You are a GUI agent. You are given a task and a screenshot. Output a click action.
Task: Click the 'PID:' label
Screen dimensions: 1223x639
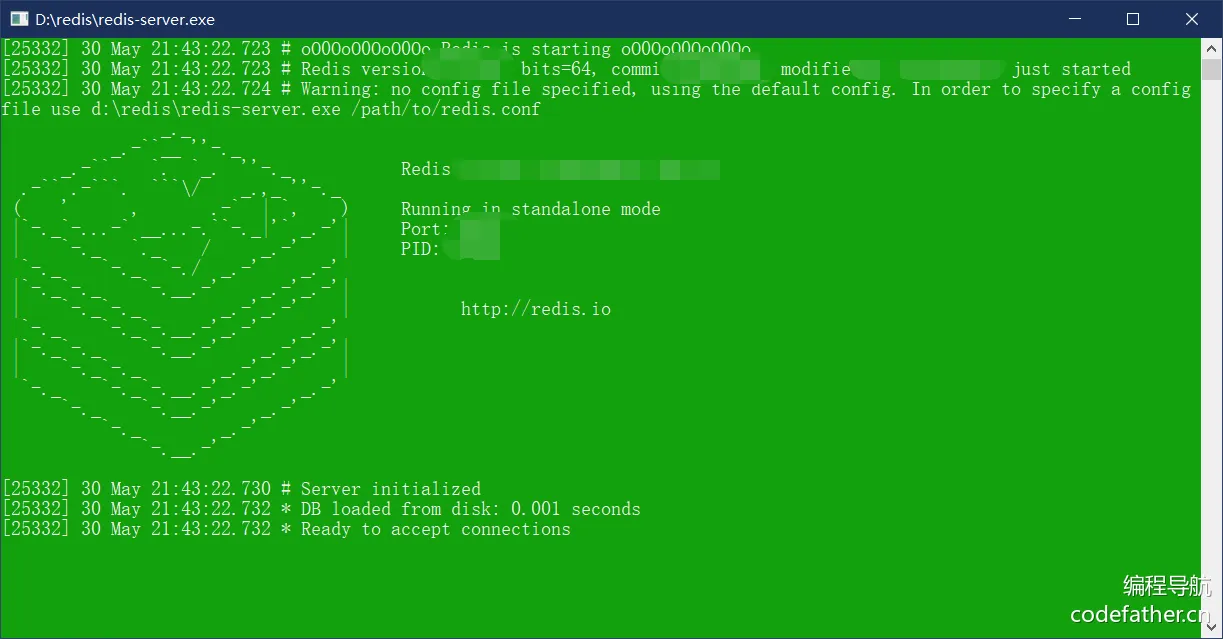pyautogui.click(x=421, y=249)
